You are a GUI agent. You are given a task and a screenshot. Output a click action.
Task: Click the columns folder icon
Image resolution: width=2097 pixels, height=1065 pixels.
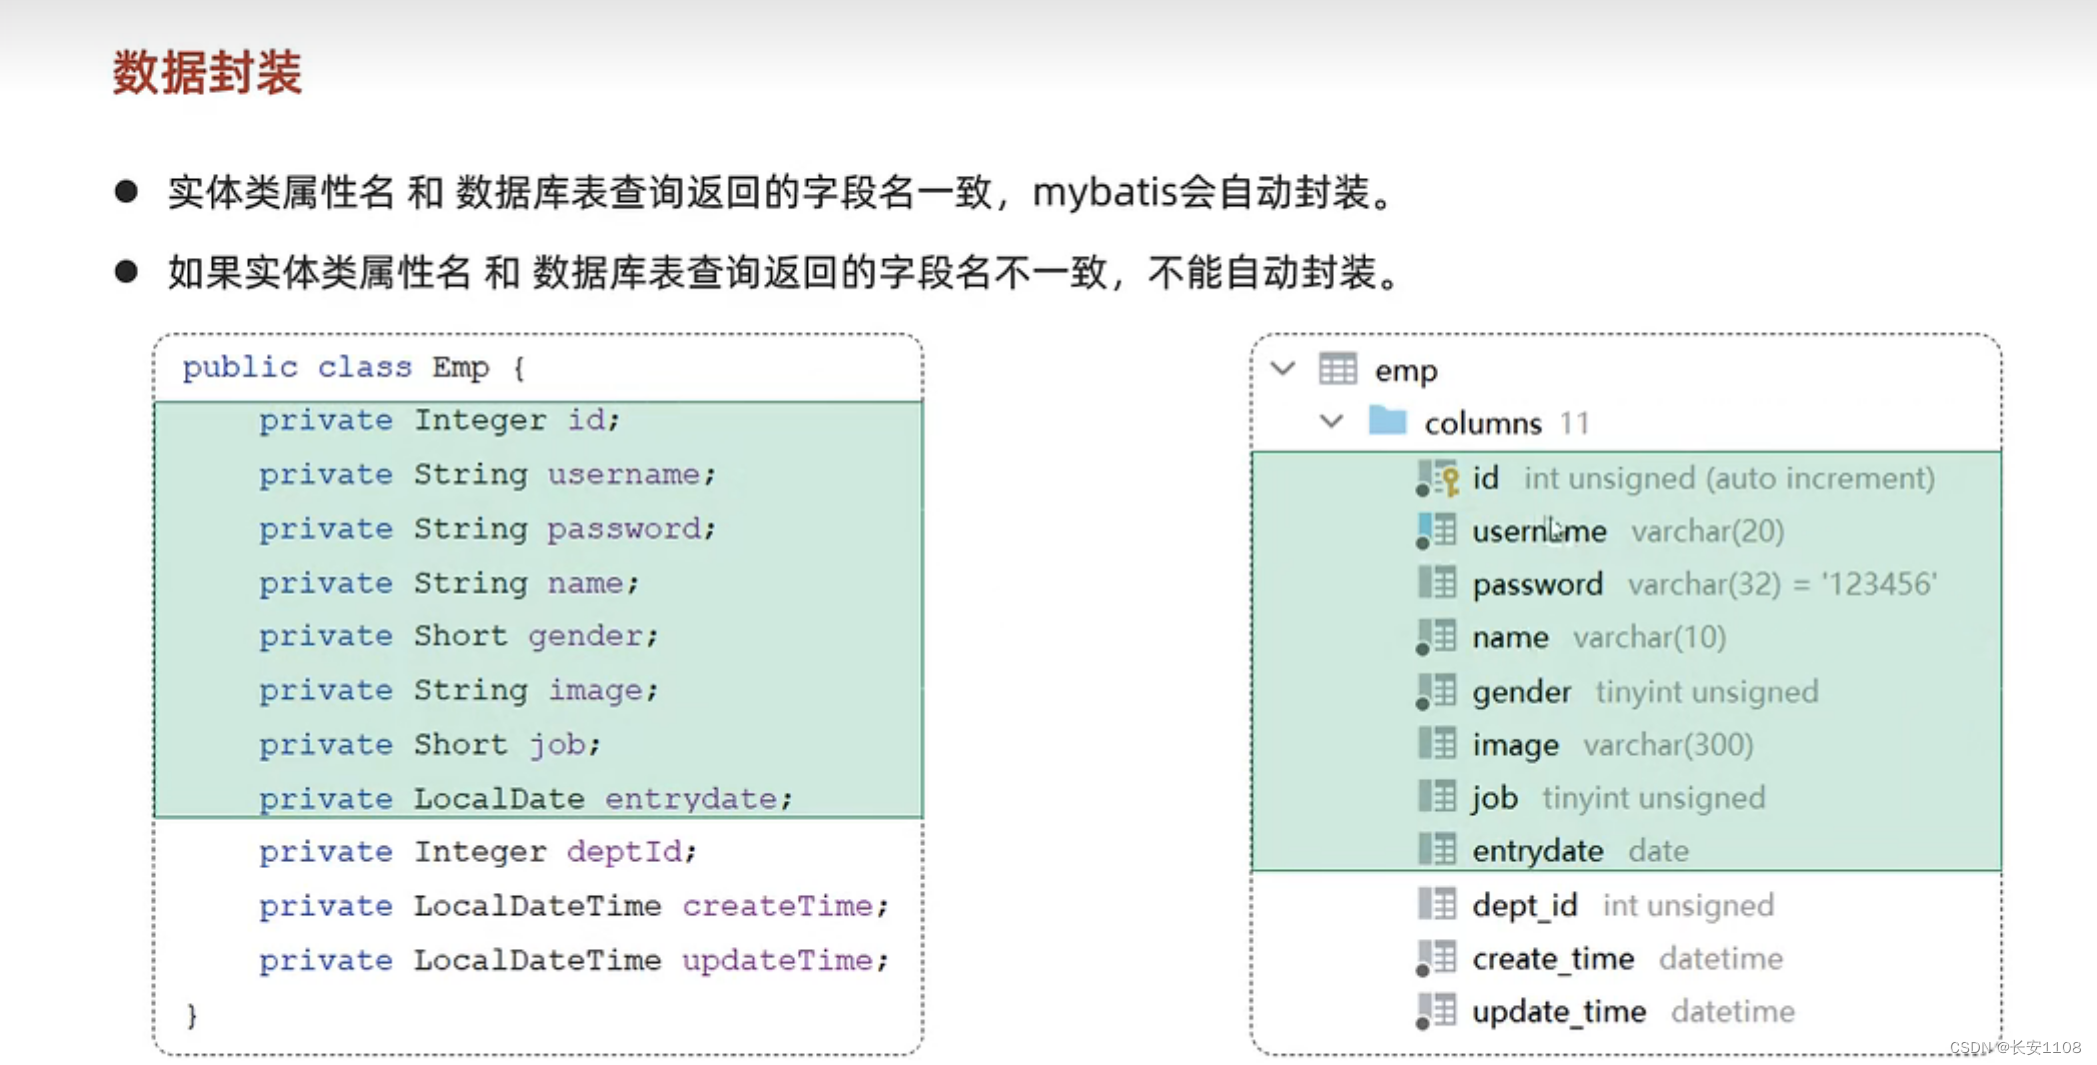pos(1388,420)
